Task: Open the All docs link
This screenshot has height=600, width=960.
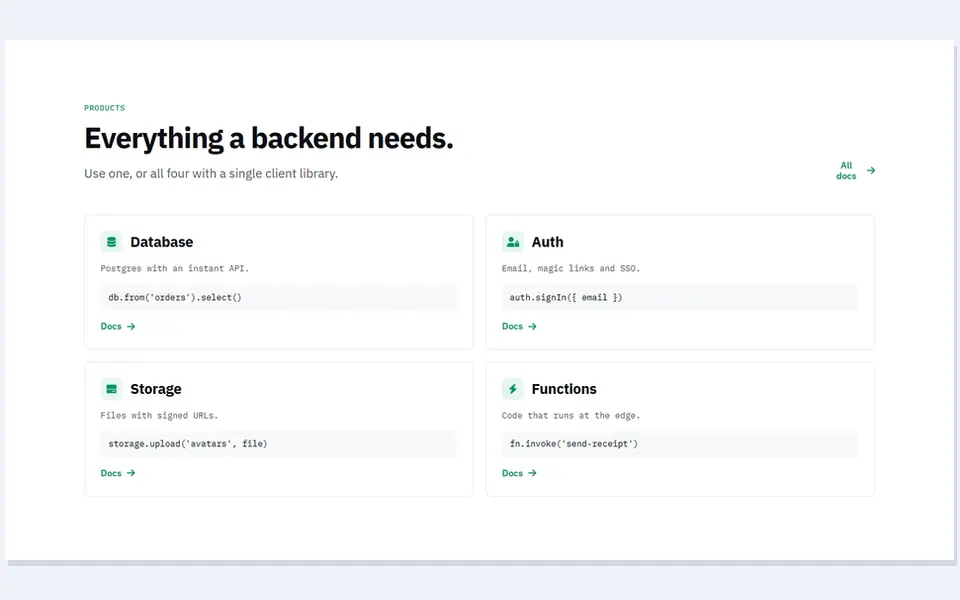Action: pyautogui.click(x=855, y=171)
